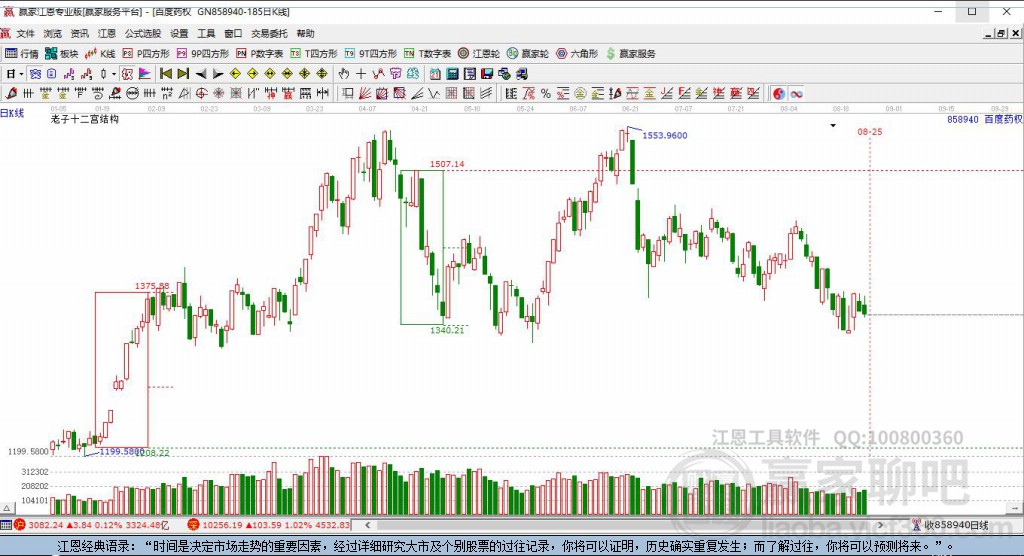Viewport: 1024px width, 556px height.
Task: Click the pencil draw icon
Action: tap(10, 94)
